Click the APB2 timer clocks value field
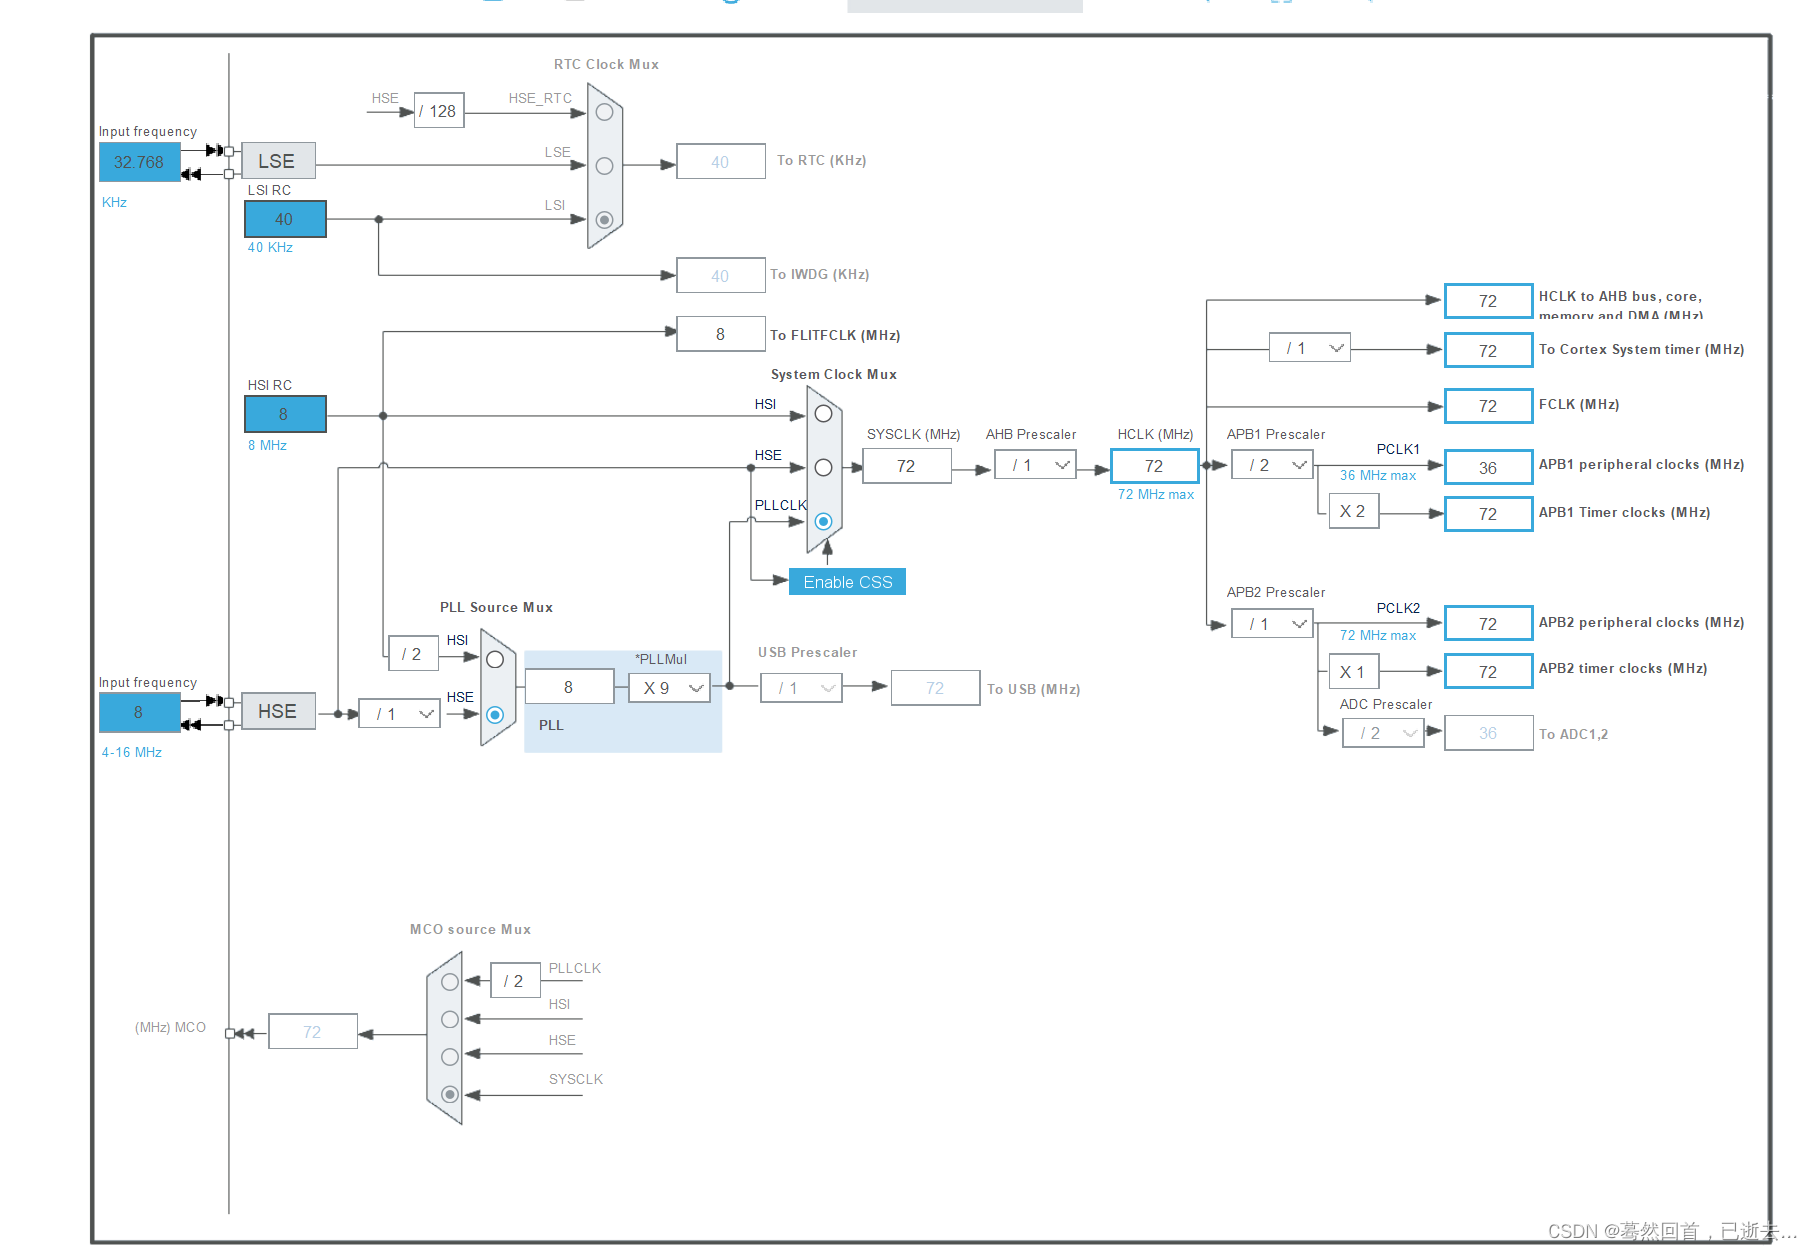The width and height of the screenshot is (1812, 1251). [1488, 672]
